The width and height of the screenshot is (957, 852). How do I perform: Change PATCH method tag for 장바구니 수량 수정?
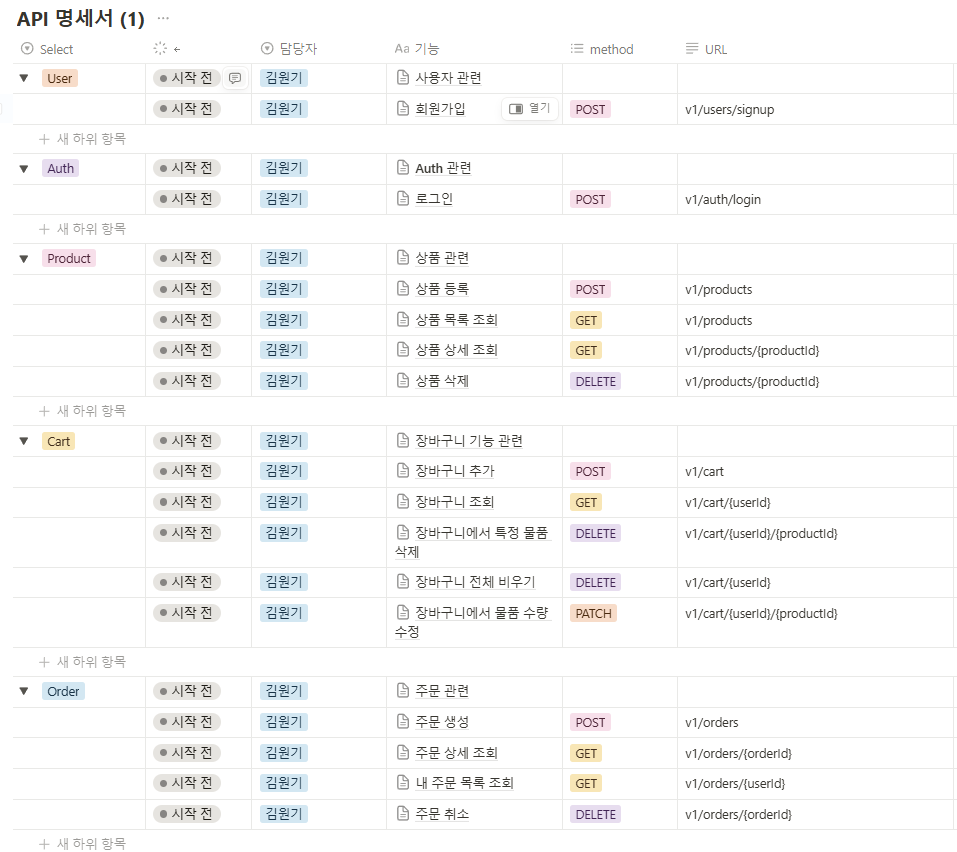593,613
